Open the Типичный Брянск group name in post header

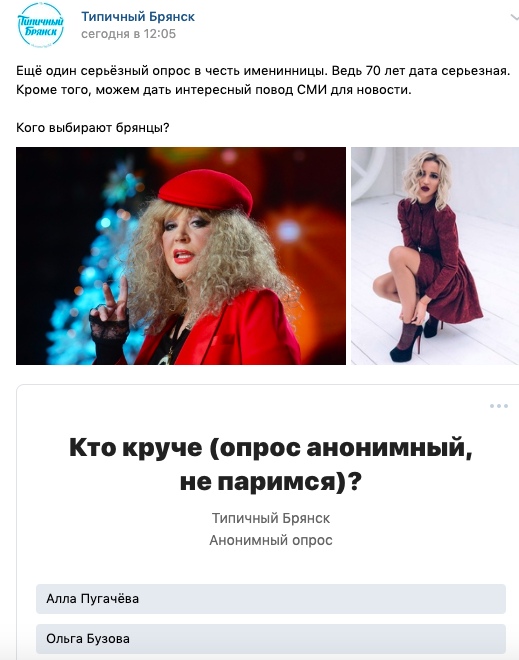(138, 17)
